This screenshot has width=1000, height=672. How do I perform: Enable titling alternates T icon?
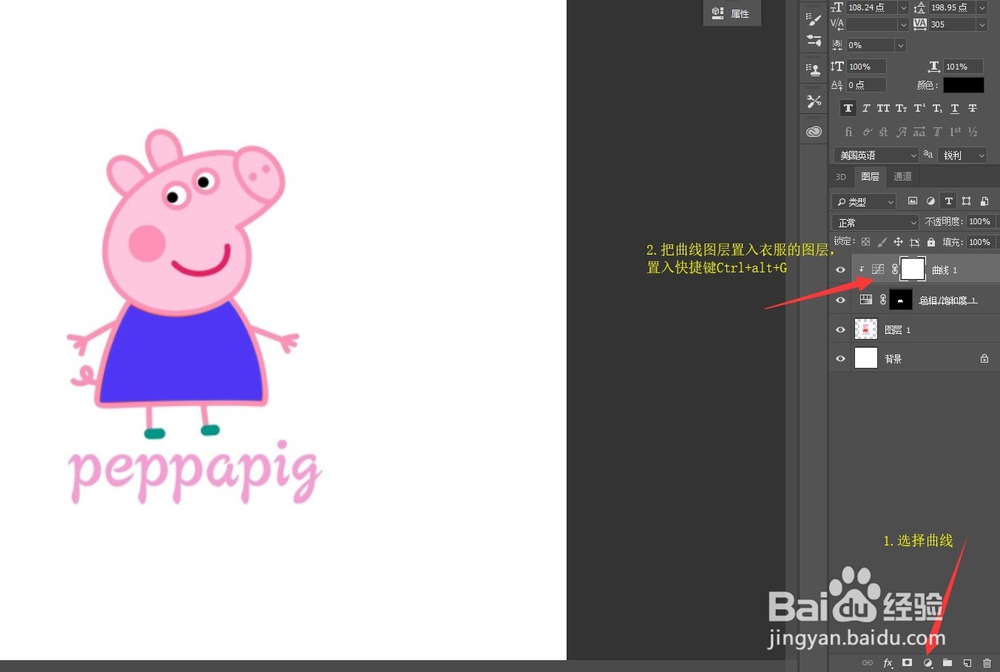pyautogui.click(x=937, y=132)
